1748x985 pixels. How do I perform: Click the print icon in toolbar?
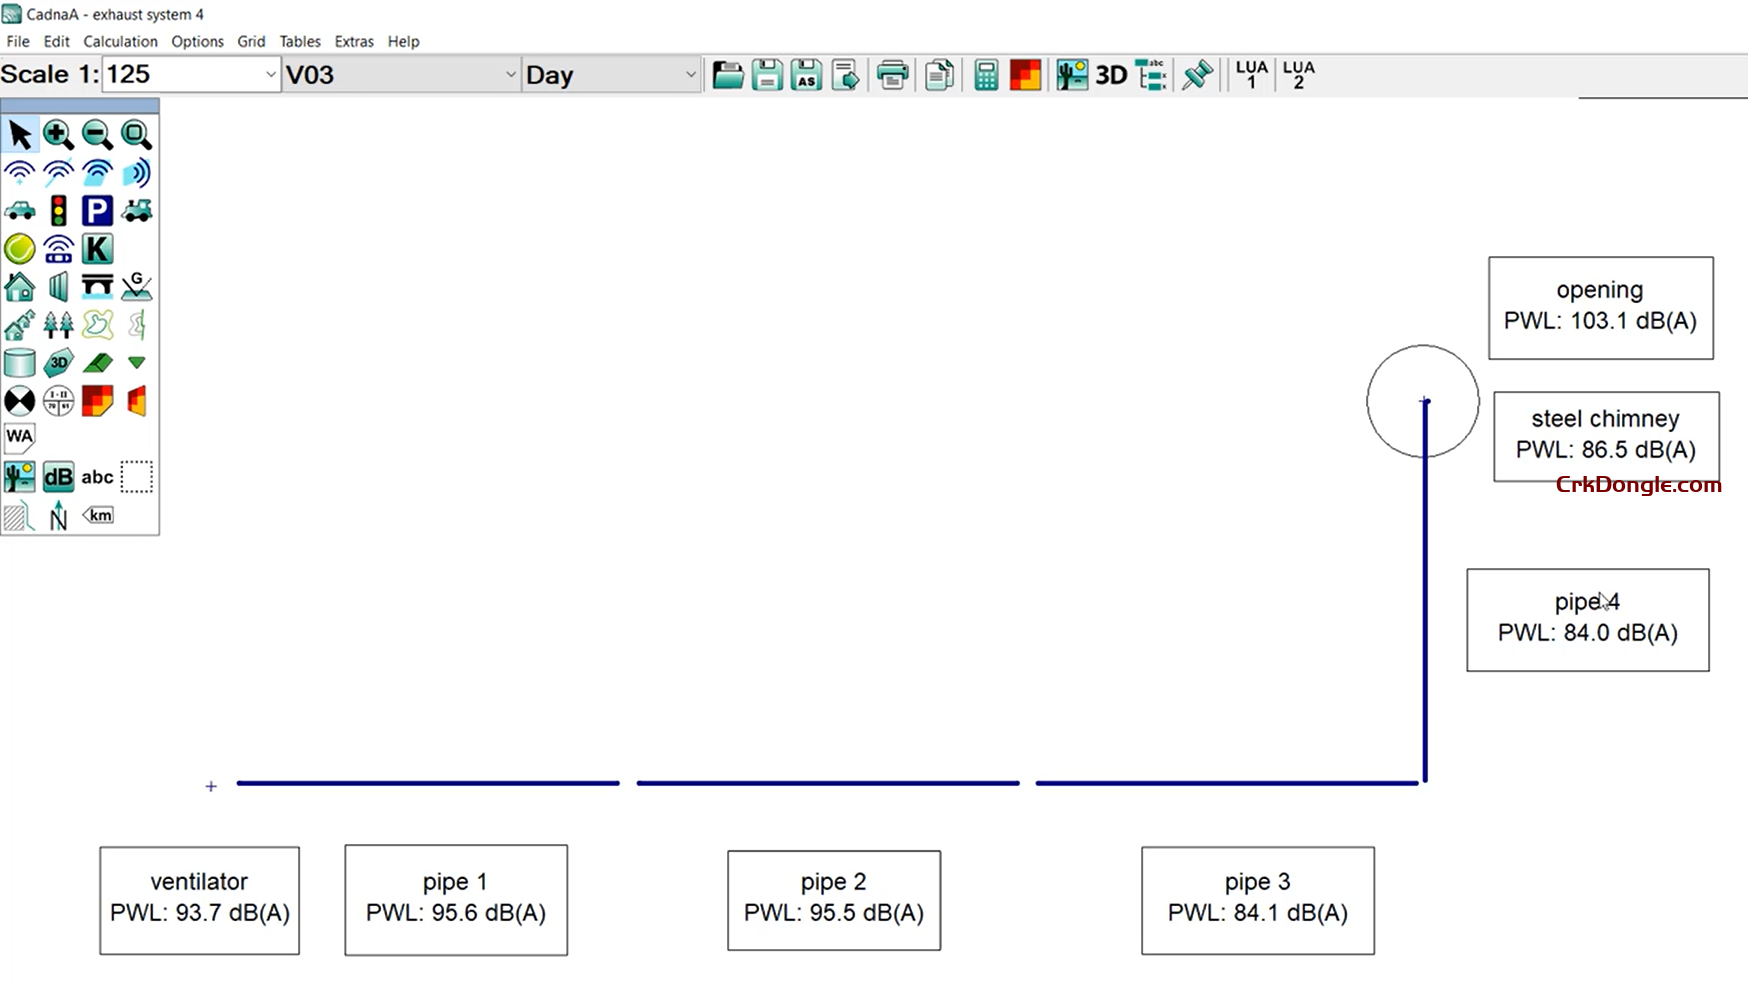click(x=892, y=75)
